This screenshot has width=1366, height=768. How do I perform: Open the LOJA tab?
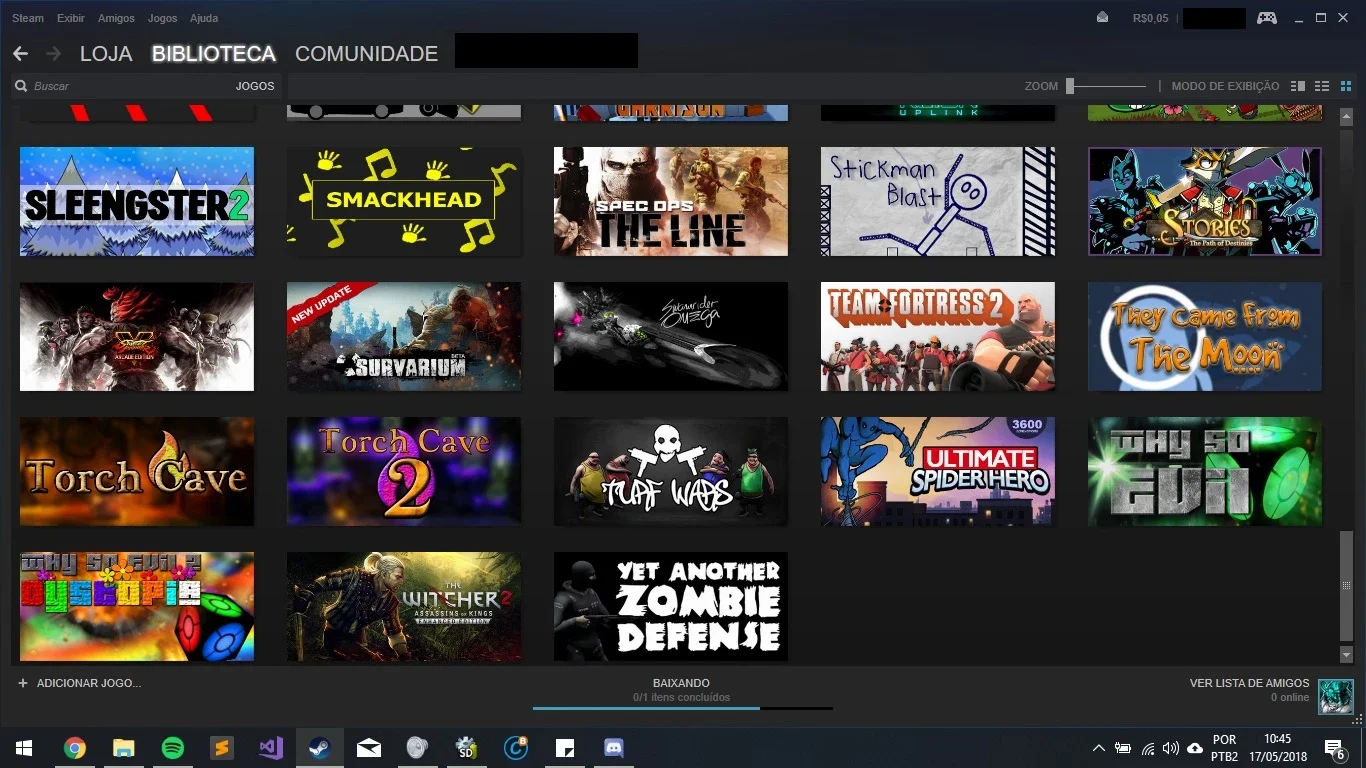(x=106, y=54)
